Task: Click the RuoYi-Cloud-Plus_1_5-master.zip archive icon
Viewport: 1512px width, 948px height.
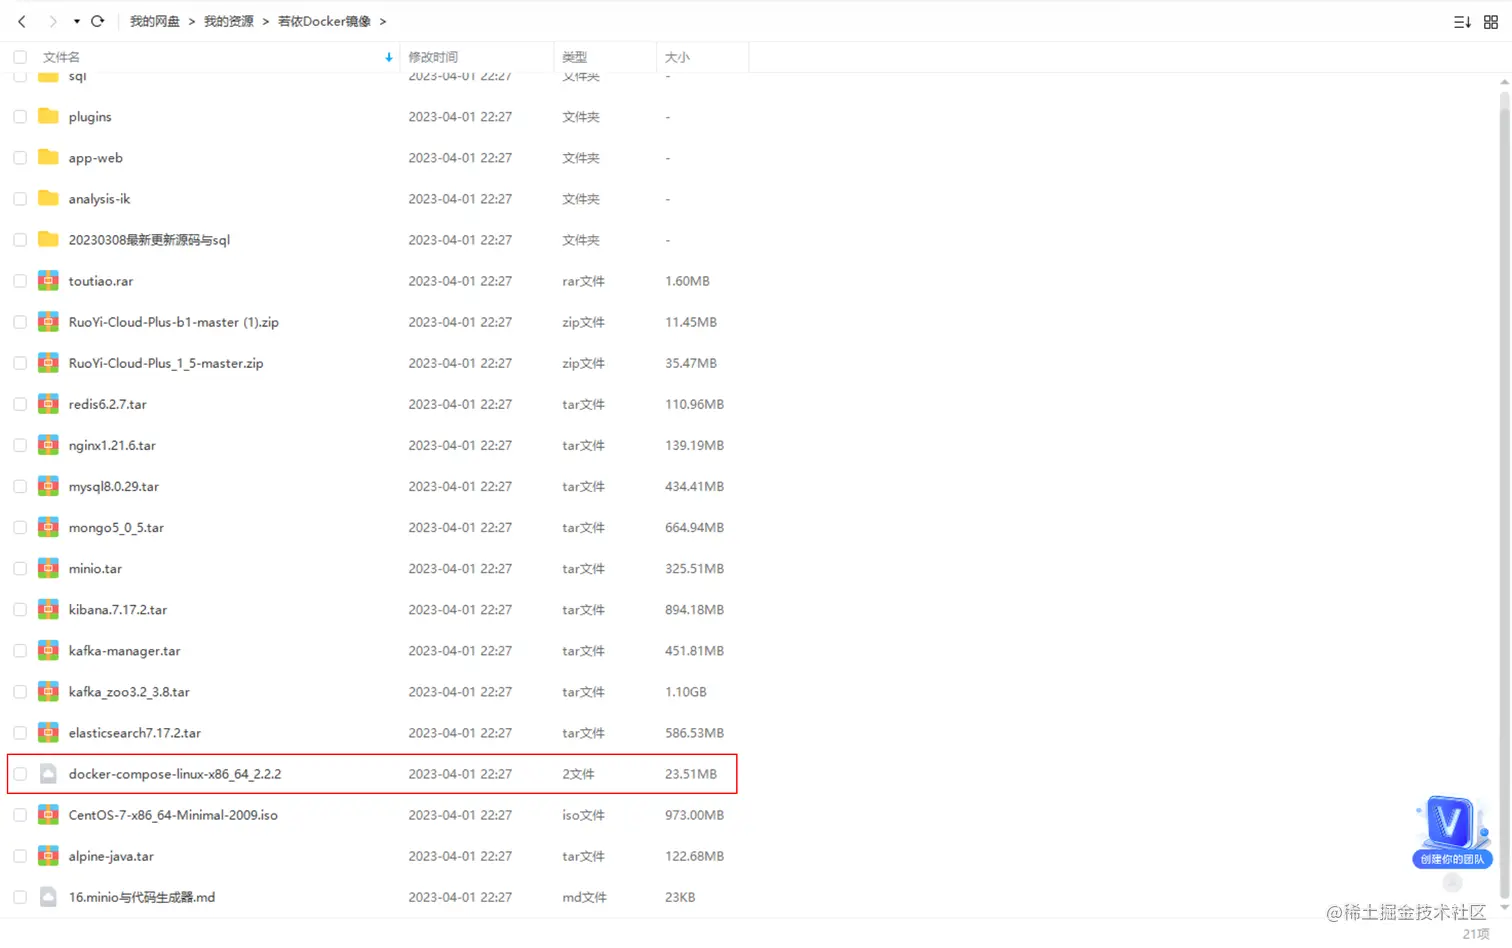Action: [48, 363]
